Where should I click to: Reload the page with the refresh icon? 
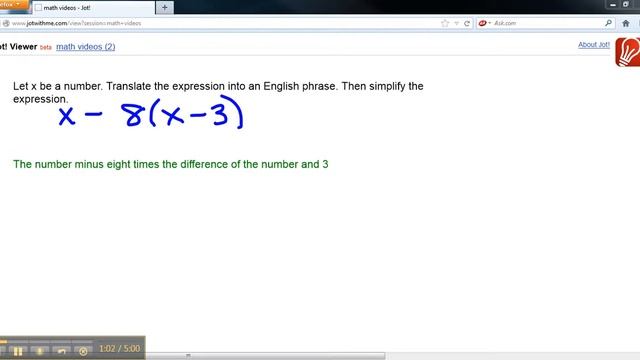click(467, 23)
